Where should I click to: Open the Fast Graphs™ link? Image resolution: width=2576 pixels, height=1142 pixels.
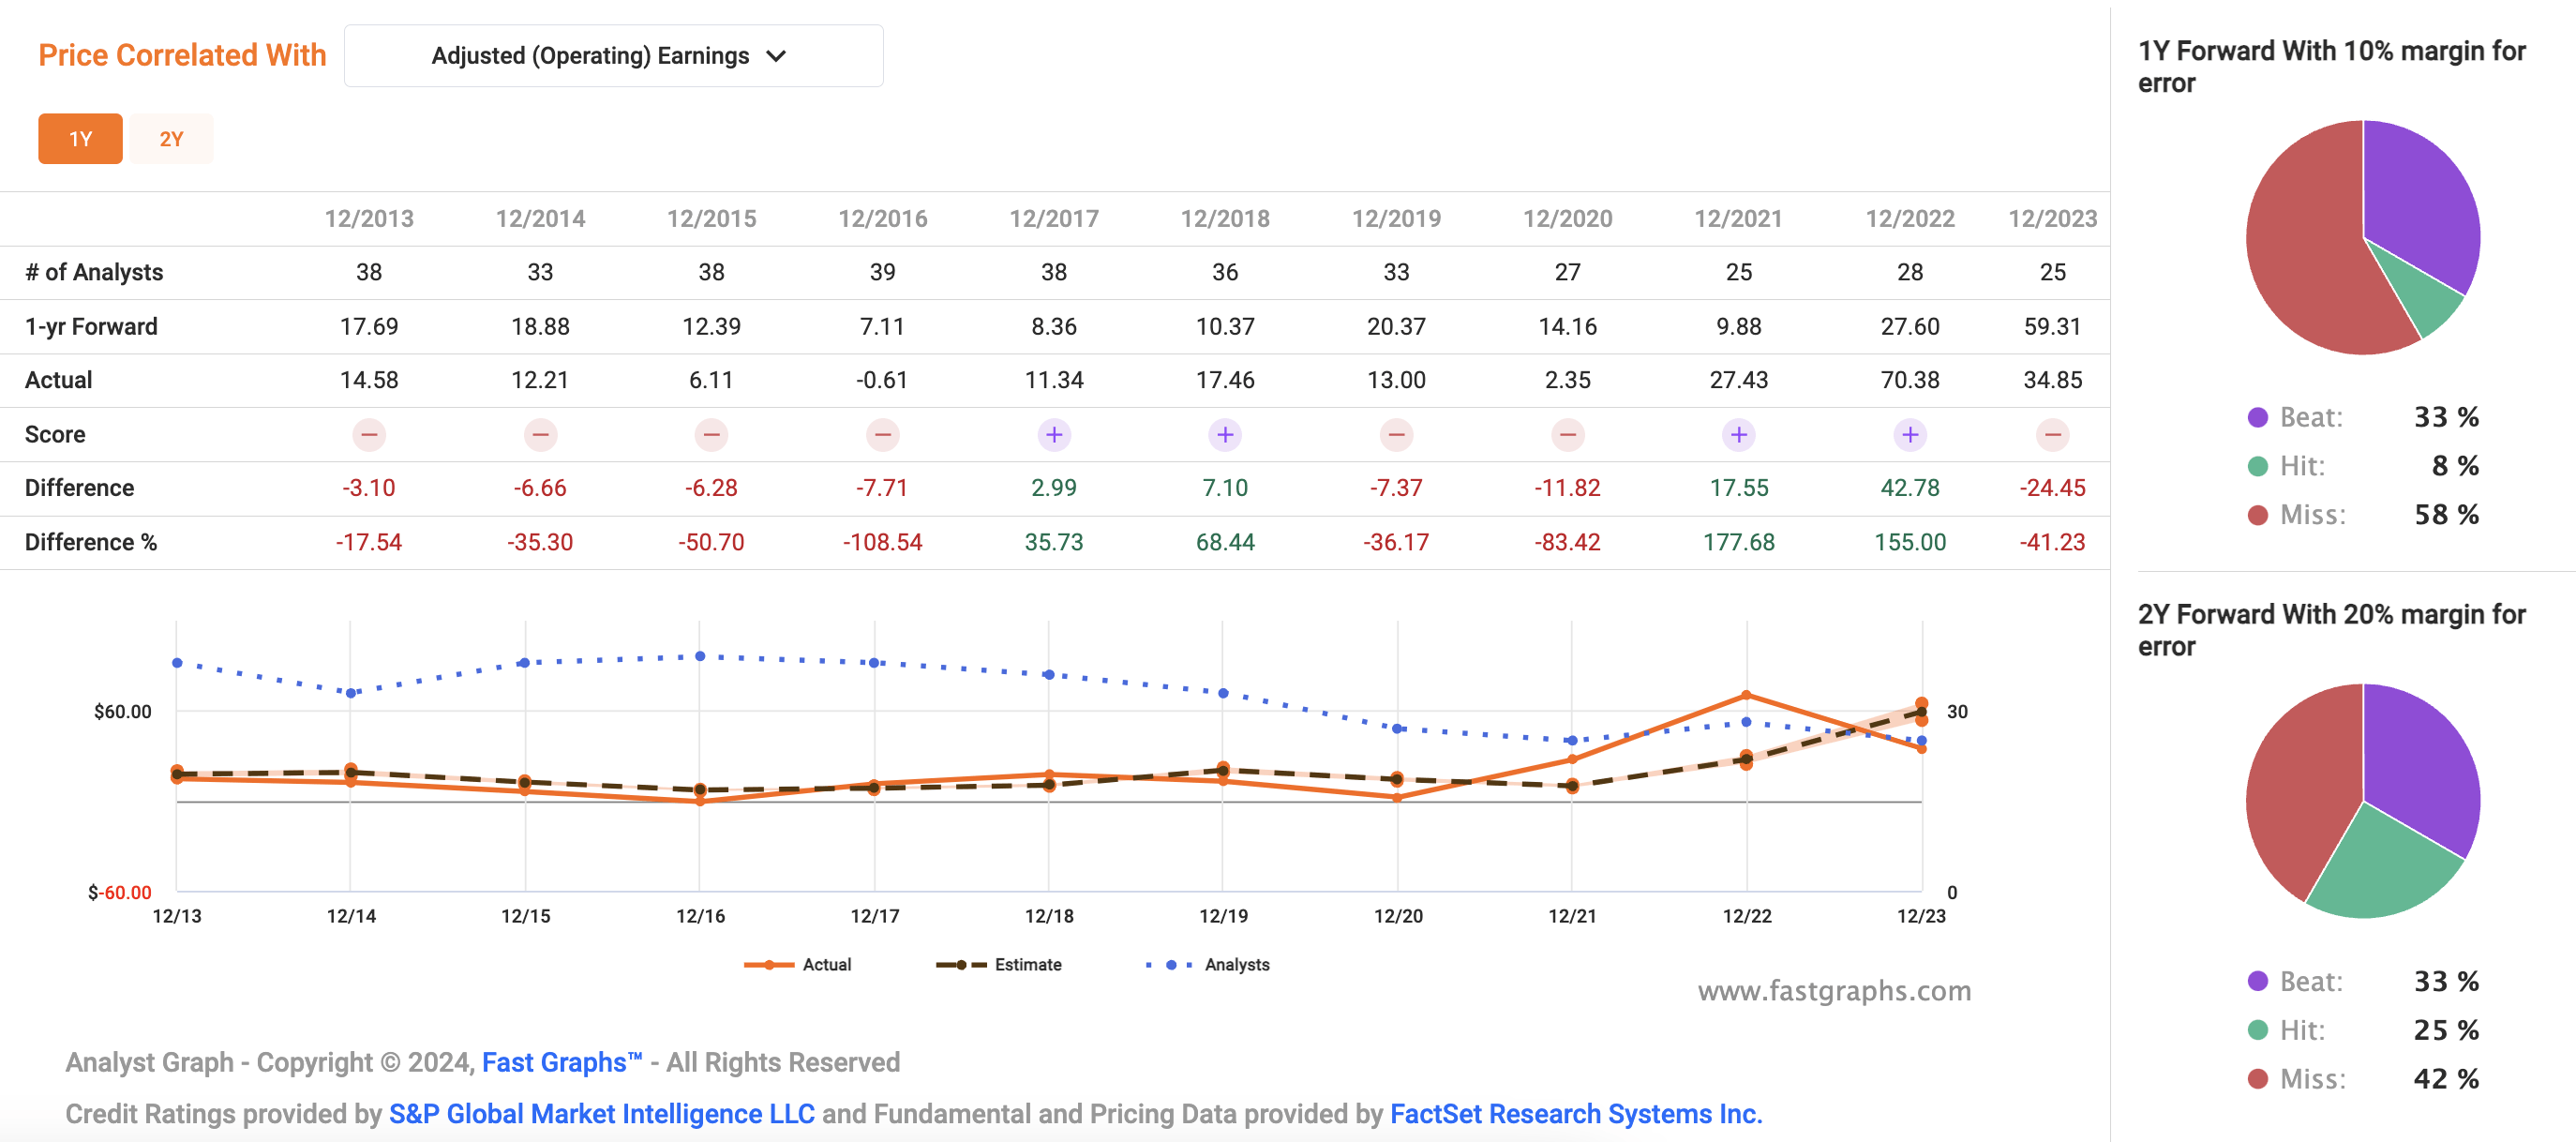561,1062
